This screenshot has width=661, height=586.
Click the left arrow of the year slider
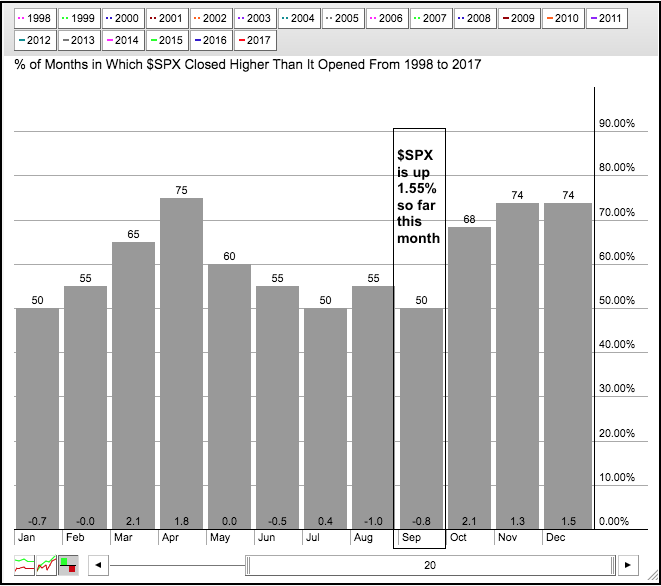98,566
